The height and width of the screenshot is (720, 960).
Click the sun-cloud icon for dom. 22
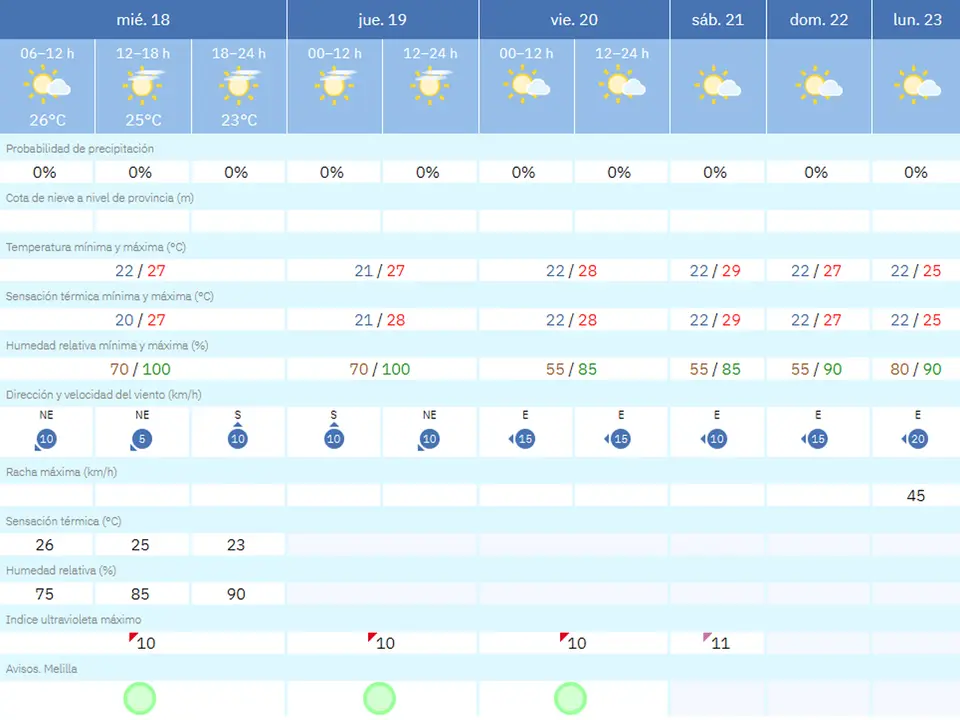pos(819,85)
